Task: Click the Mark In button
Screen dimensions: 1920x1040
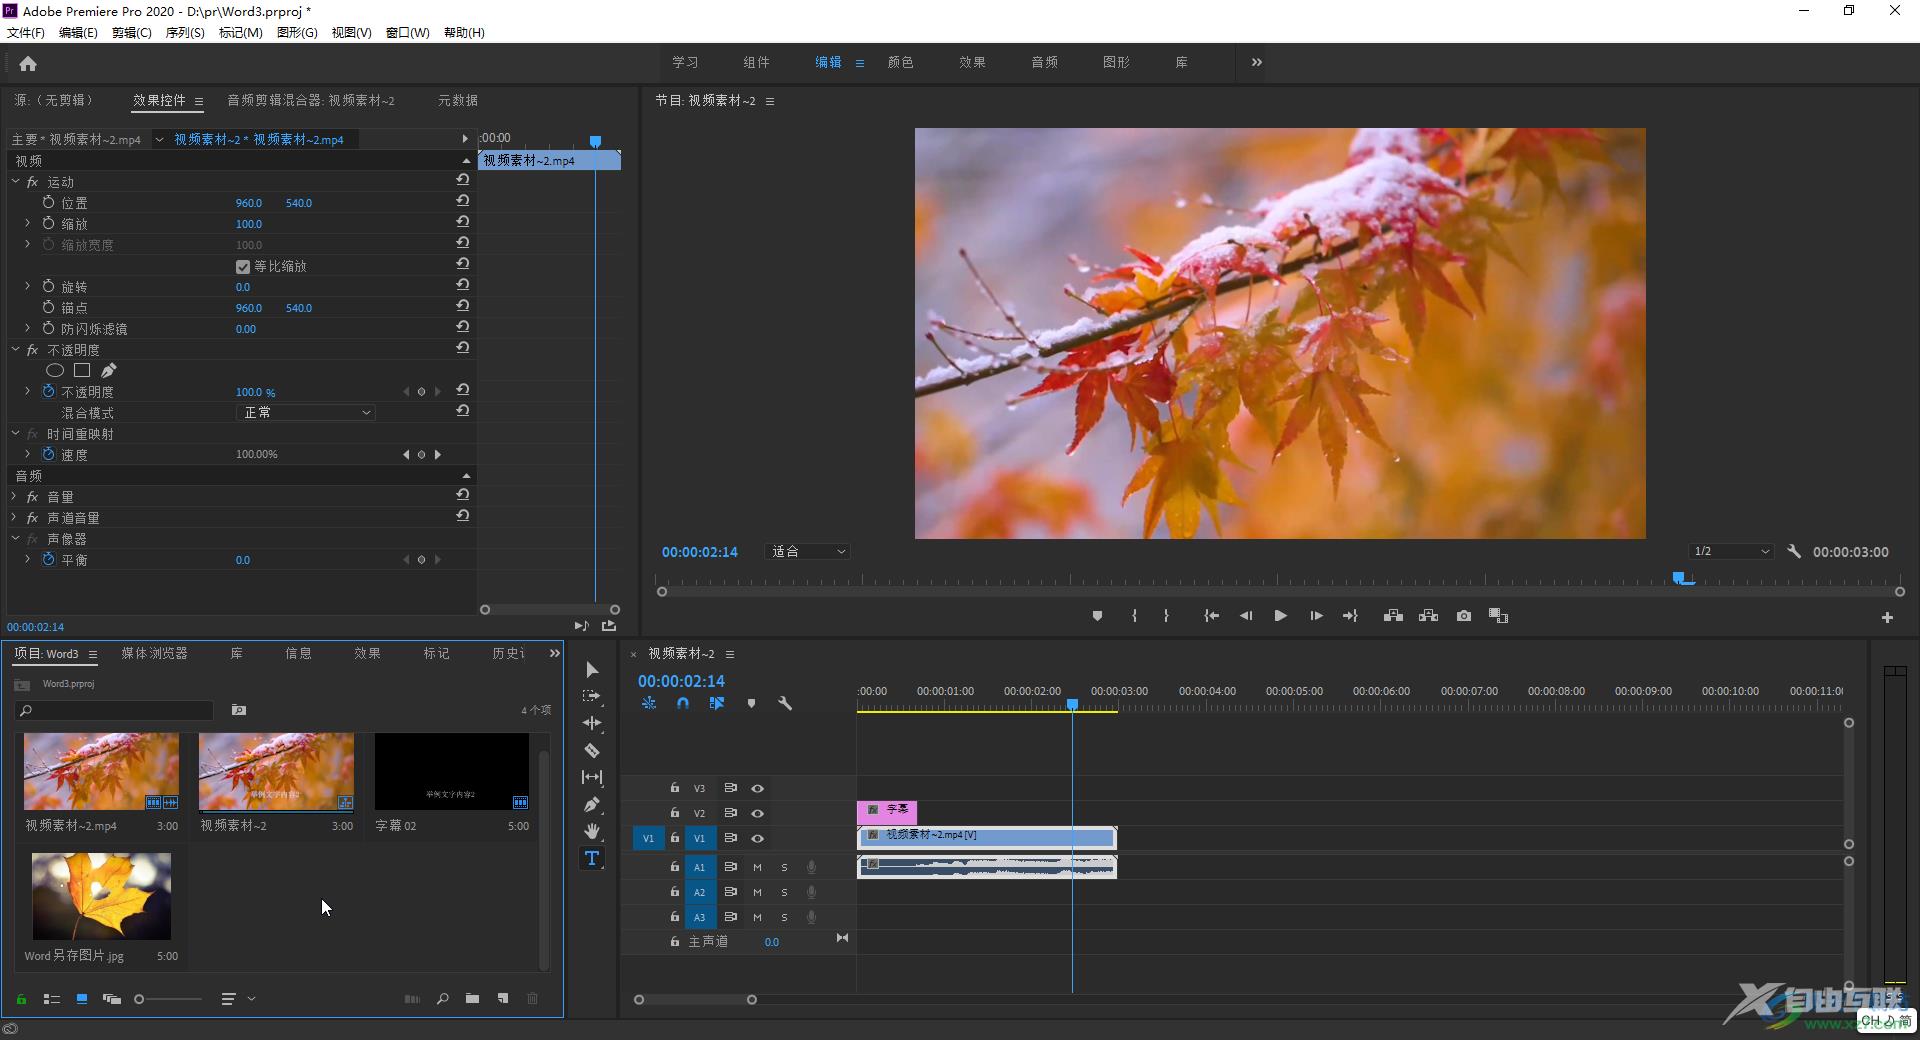Action: 1134,616
